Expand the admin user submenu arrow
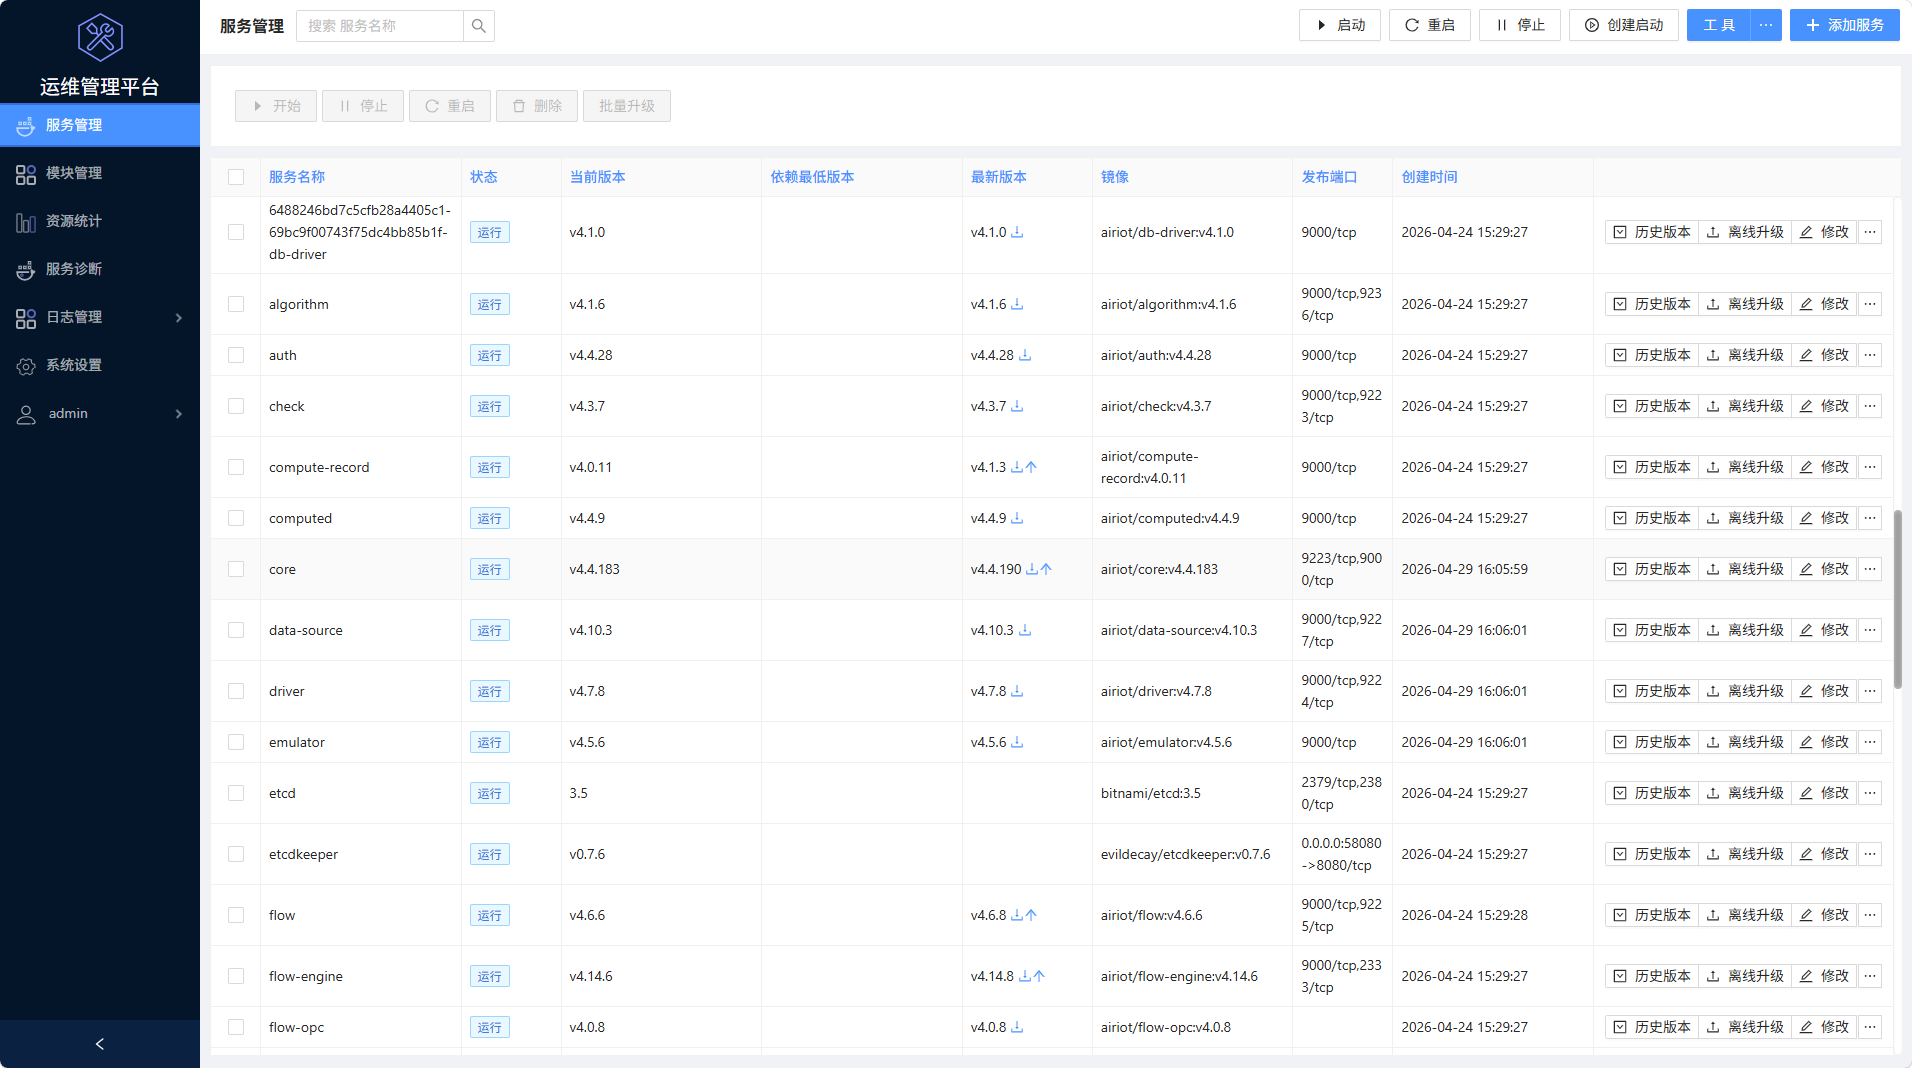The height and width of the screenshot is (1068, 1912). coord(179,414)
